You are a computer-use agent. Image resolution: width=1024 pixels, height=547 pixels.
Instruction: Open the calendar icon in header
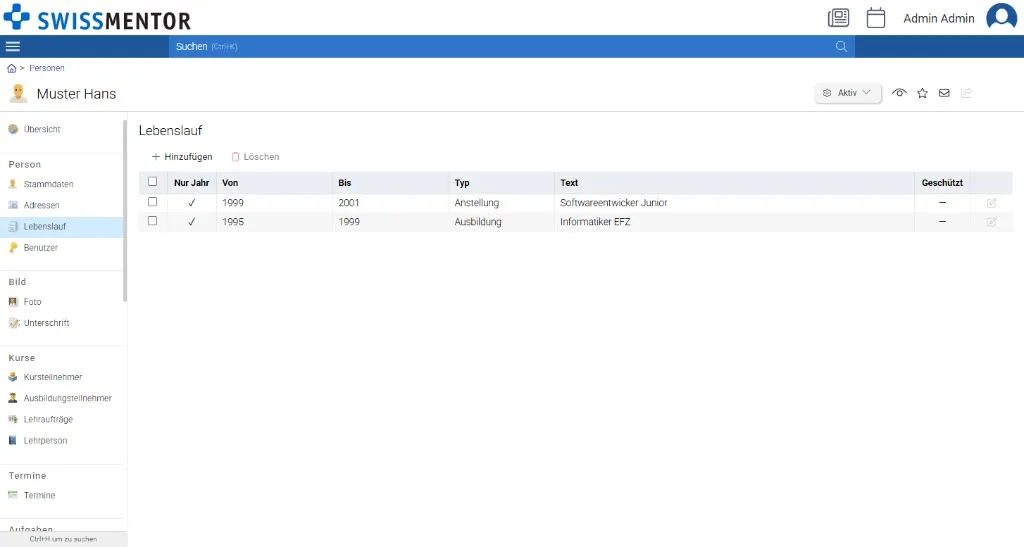(876, 18)
